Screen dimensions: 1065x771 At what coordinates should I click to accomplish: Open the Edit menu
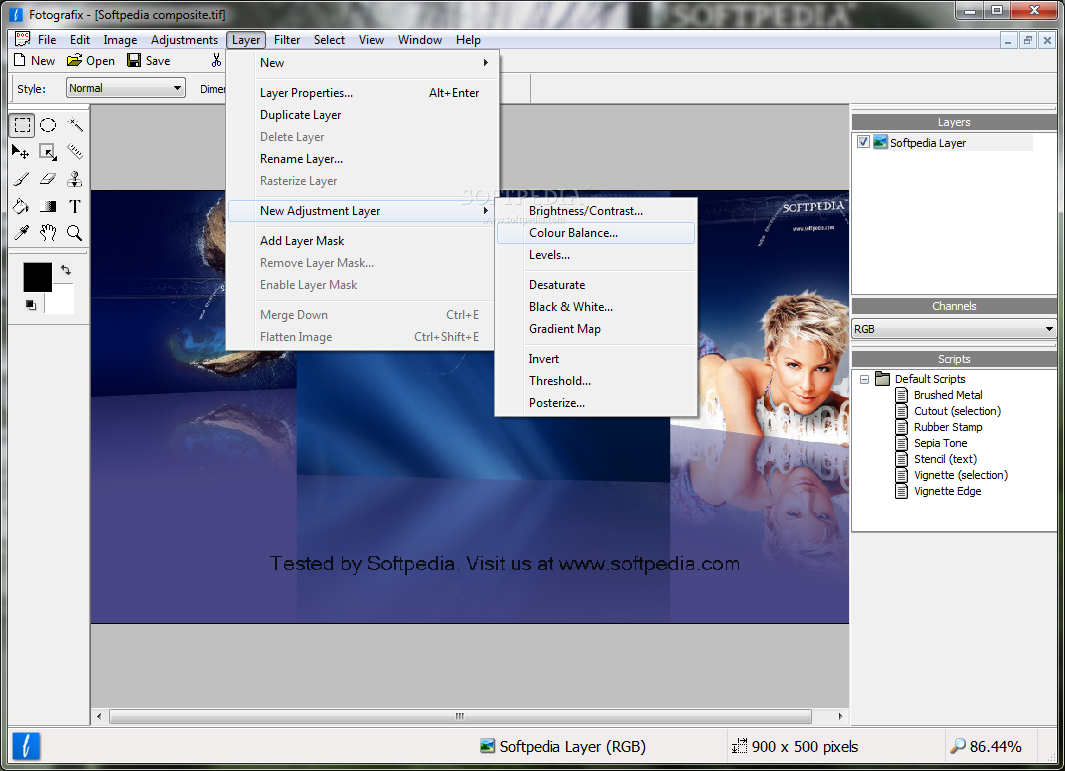click(79, 39)
